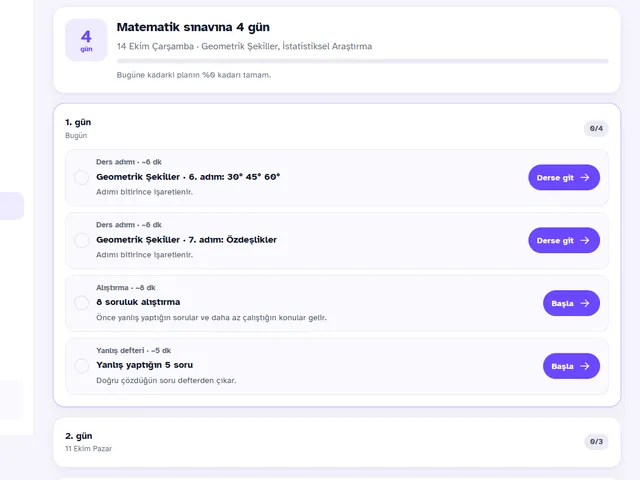Click the Alıştırma · ~8 dk label

126,287
